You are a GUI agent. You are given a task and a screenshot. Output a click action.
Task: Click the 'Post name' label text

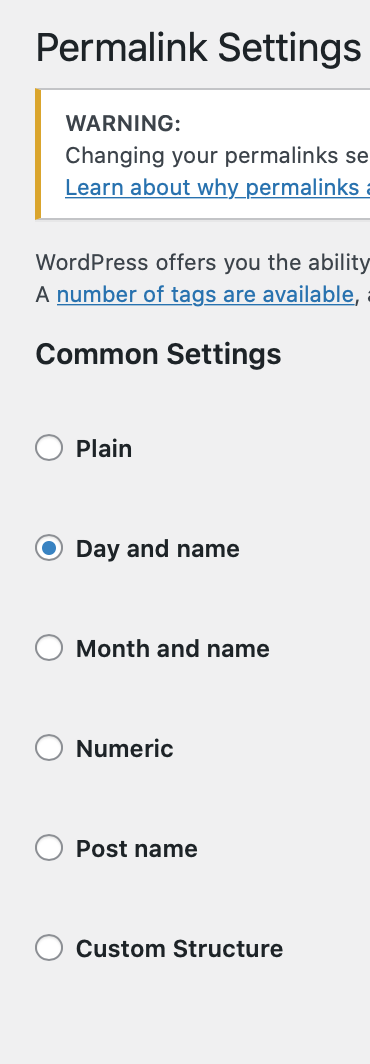[x=136, y=848]
